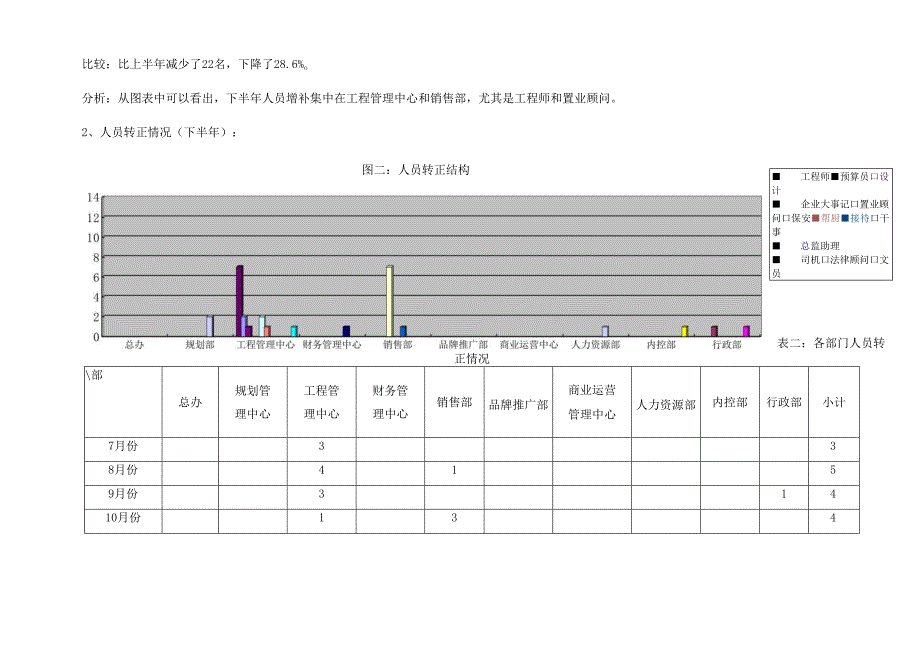Select value 1 in 10月份 工程管理中心 cell
This screenshot has height=651, width=920.
[322, 518]
